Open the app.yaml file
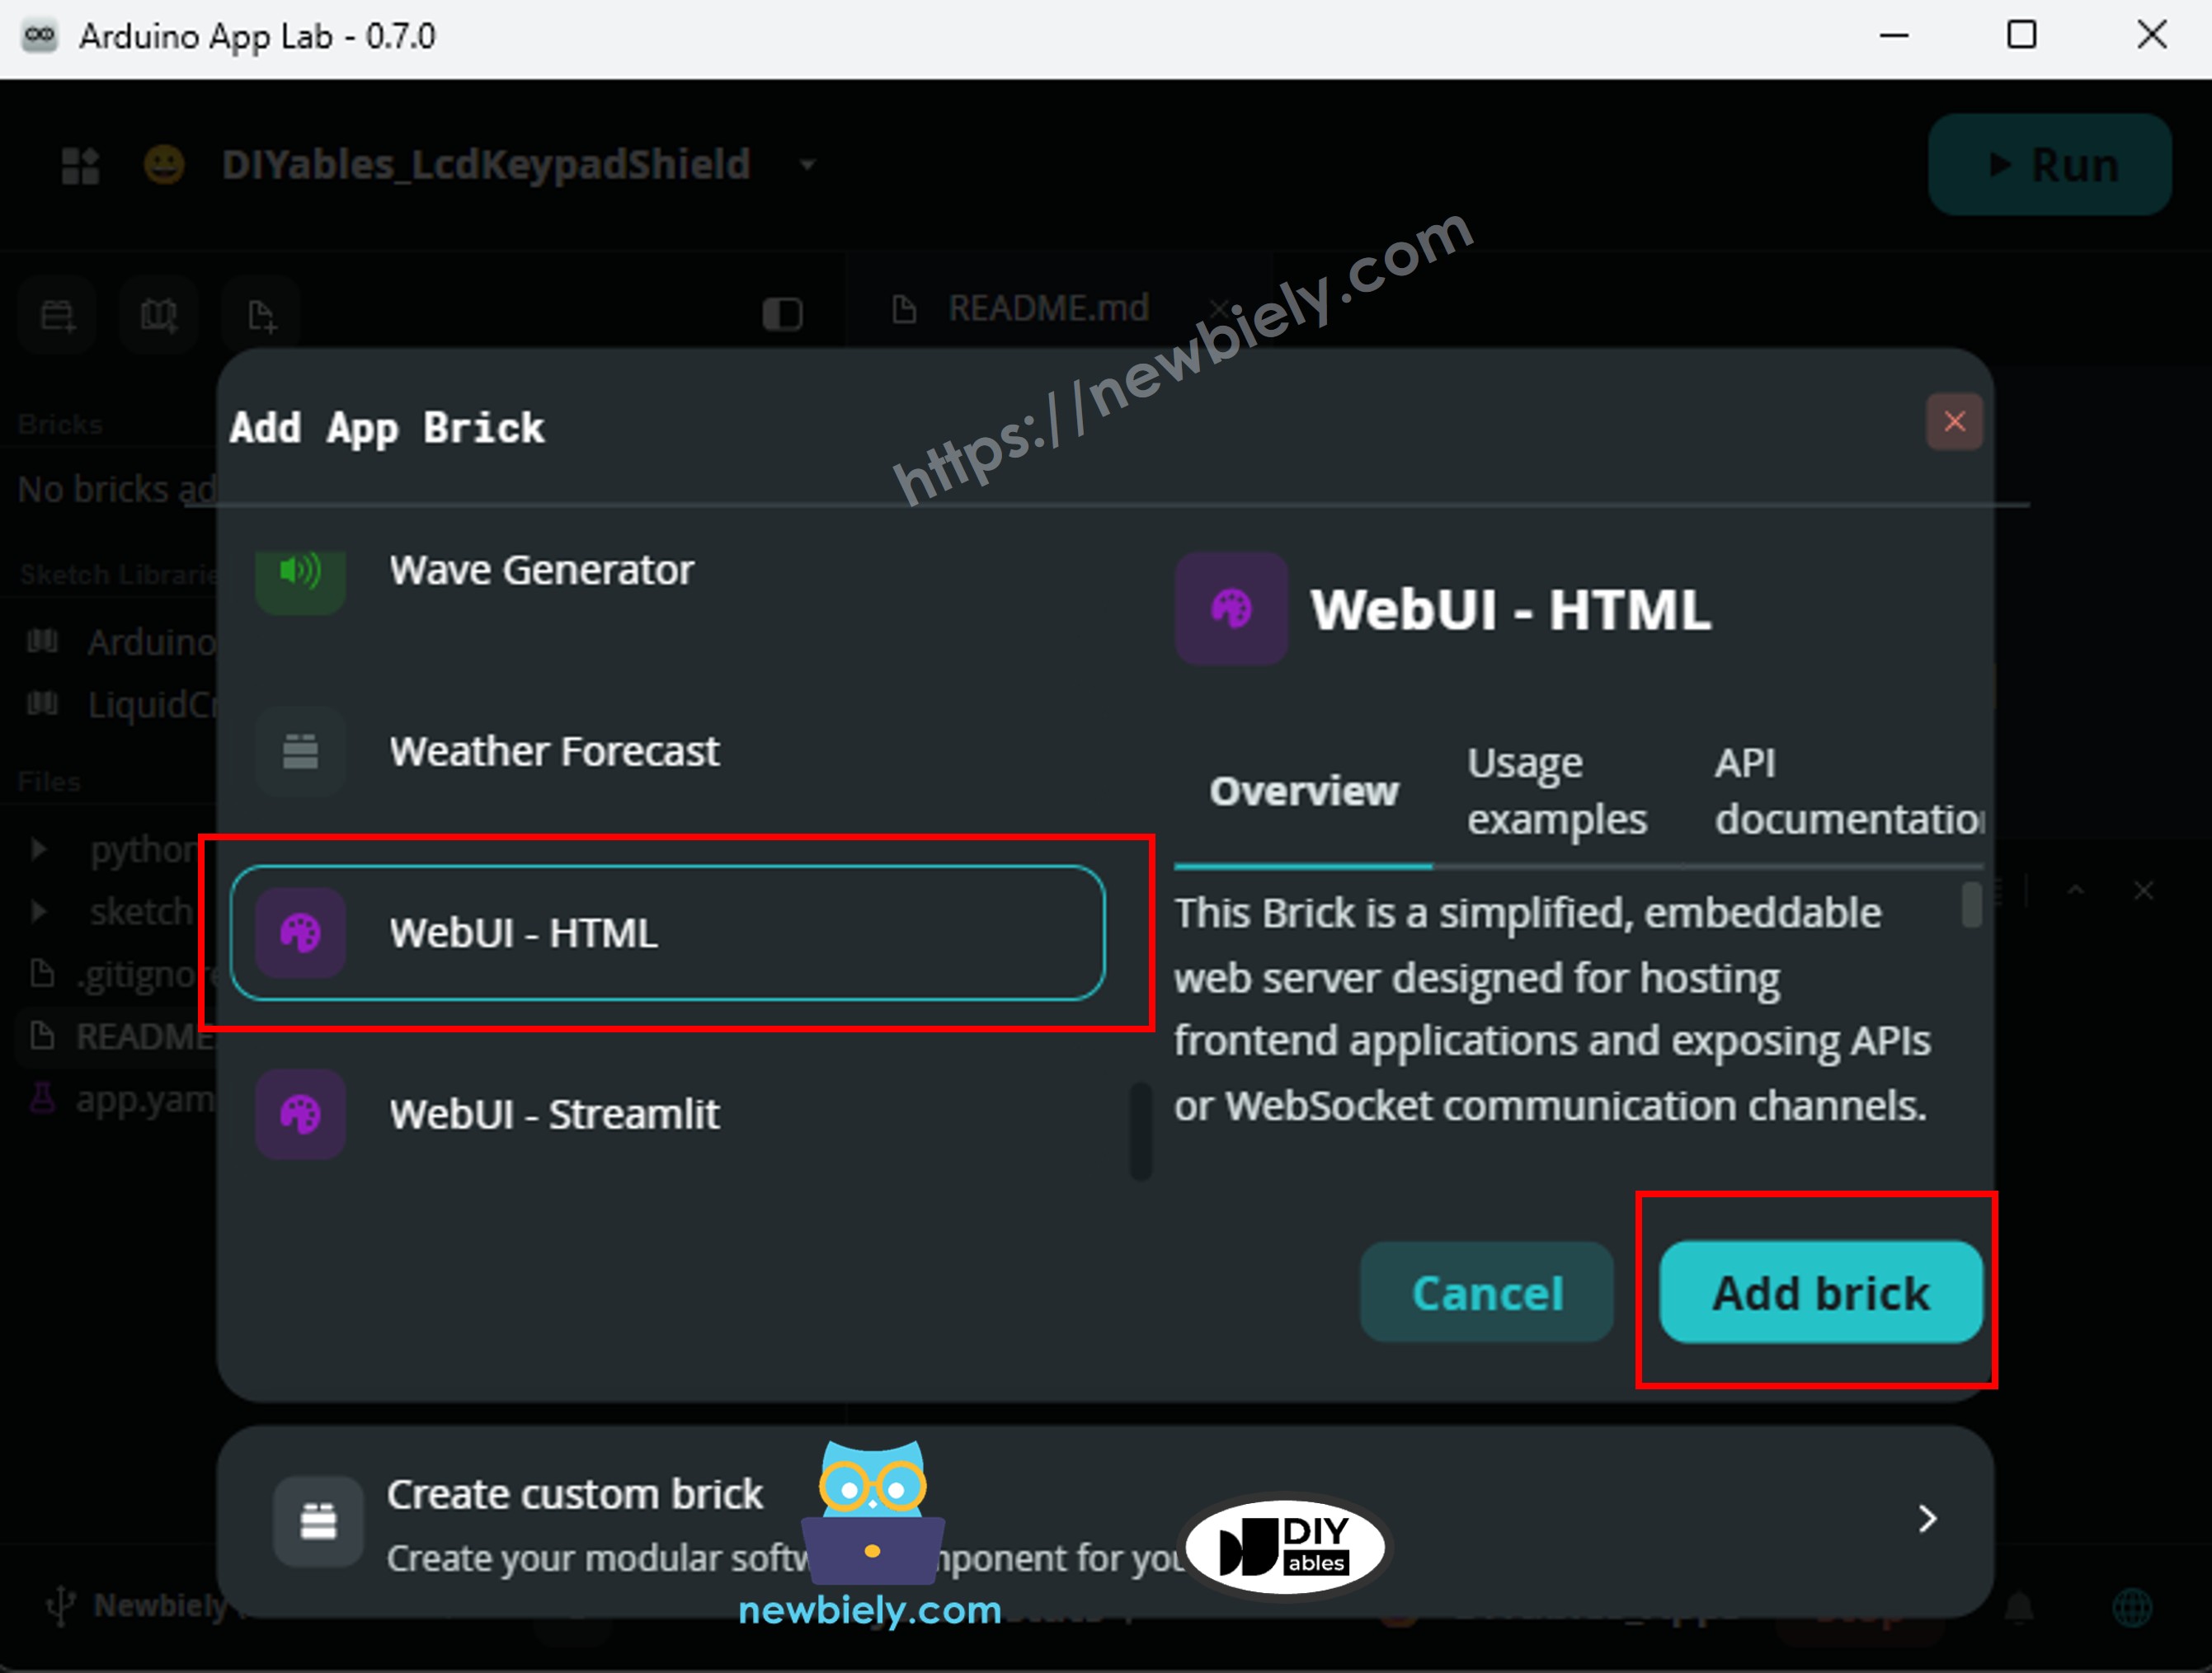This screenshot has height=1673, width=2212. pyautogui.click(x=115, y=1099)
